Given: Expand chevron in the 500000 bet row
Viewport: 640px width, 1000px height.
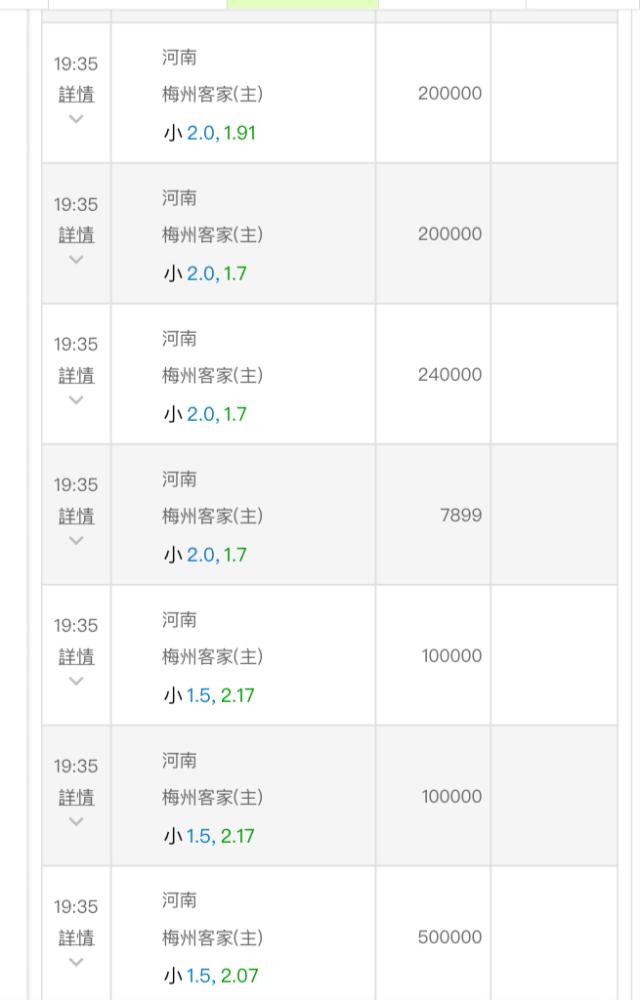Looking at the screenshot, I should pyautogui.click(x=76, y=962).
